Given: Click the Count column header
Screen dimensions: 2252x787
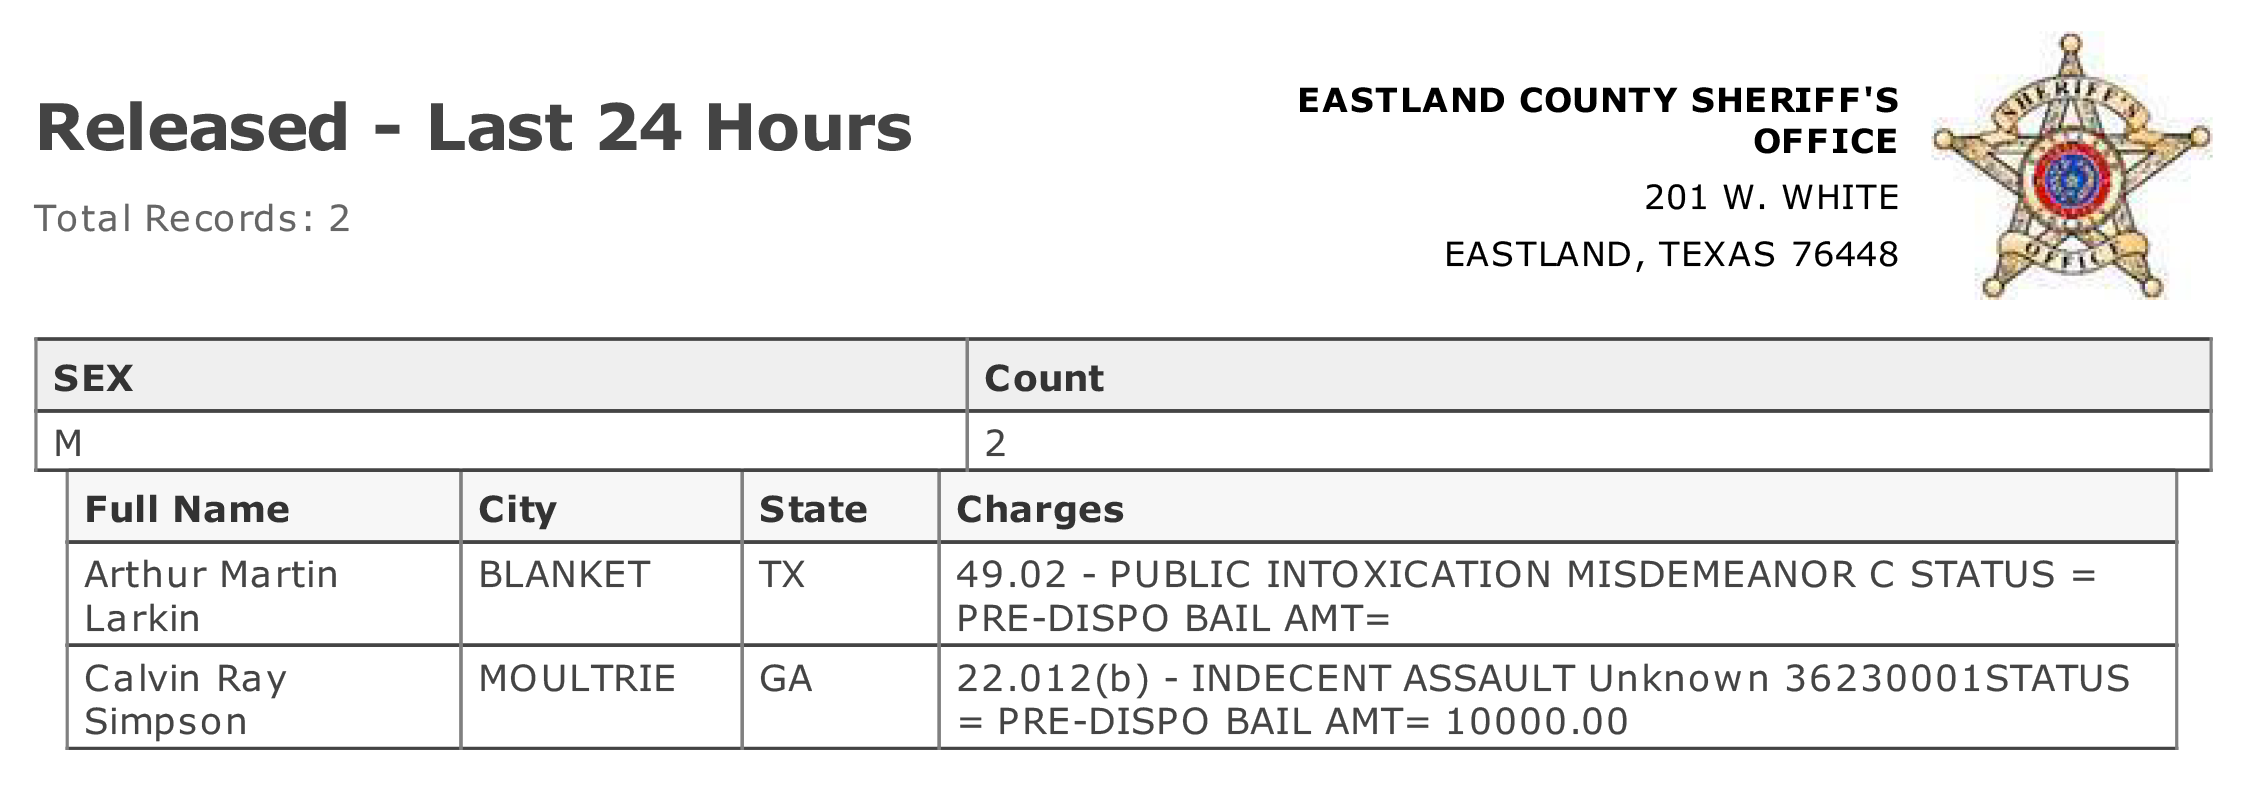Looking at the screenshot, I should [1589, 376].
